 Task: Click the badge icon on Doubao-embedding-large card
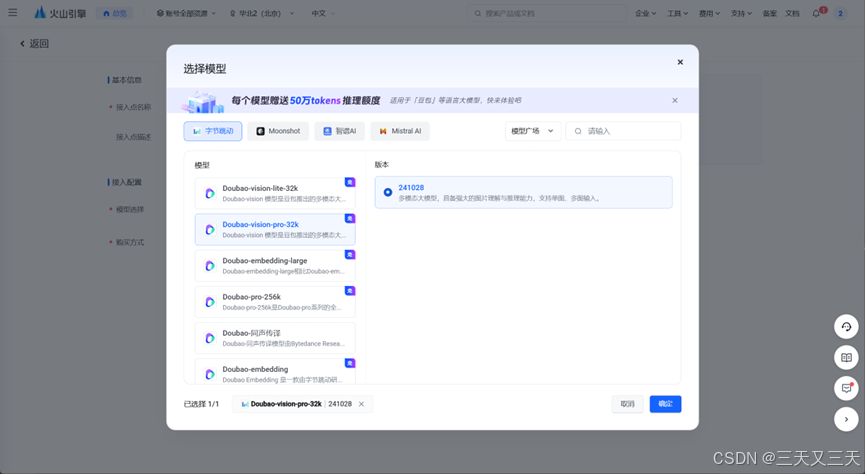click(x=350, y=254)
